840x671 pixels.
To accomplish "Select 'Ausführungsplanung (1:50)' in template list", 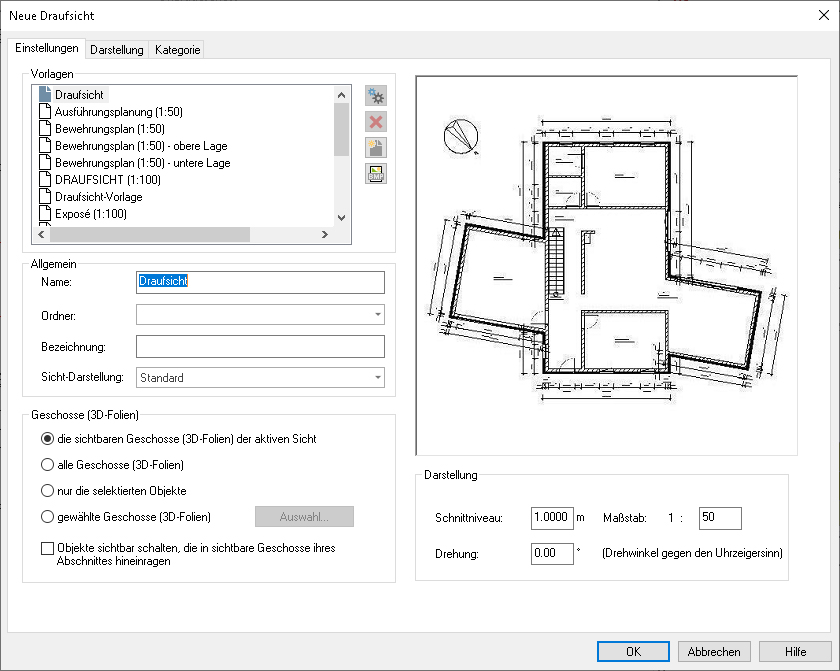I will click(119, 112).
